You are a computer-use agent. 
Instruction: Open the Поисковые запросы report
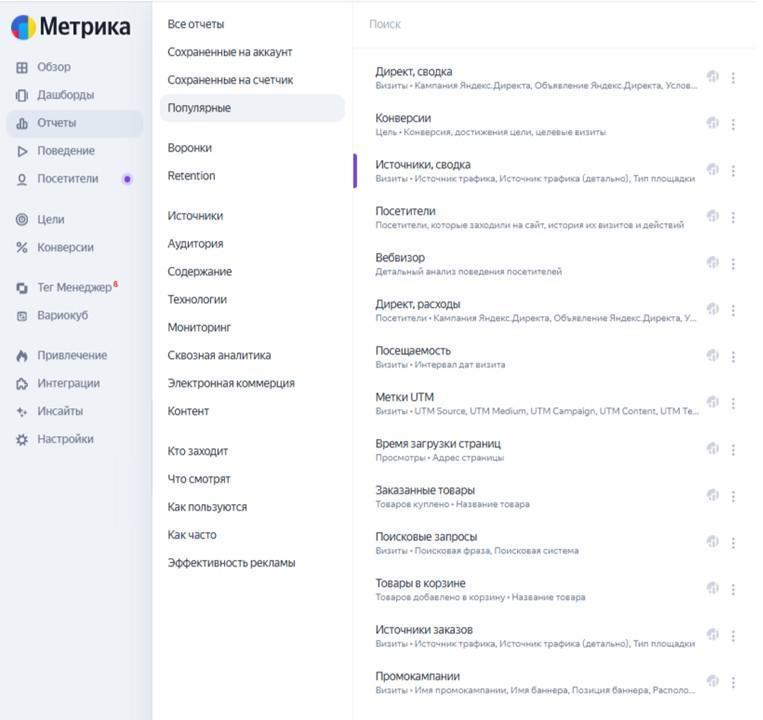tap(426, 537)
